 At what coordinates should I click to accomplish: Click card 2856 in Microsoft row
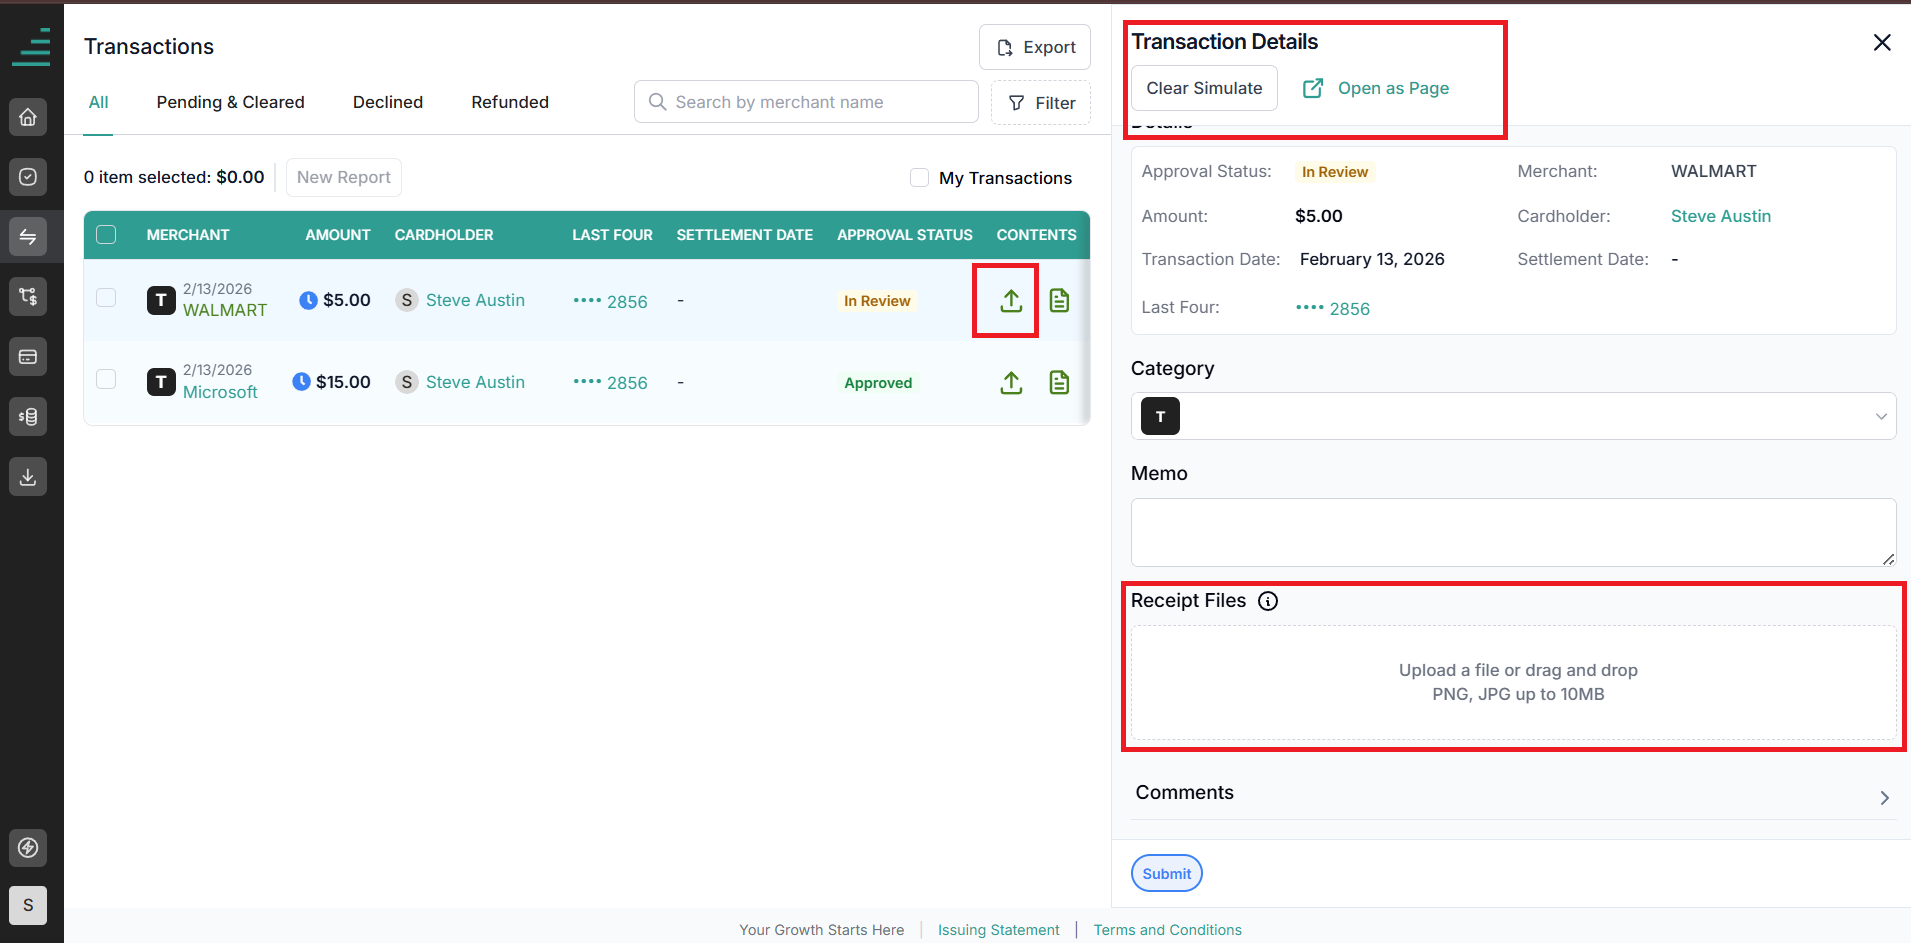click(x=610, y=383)
